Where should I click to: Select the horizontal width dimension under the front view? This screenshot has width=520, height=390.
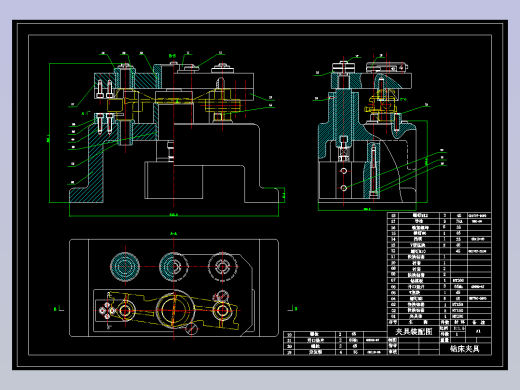pyautogui.click(x=174, y=215)
